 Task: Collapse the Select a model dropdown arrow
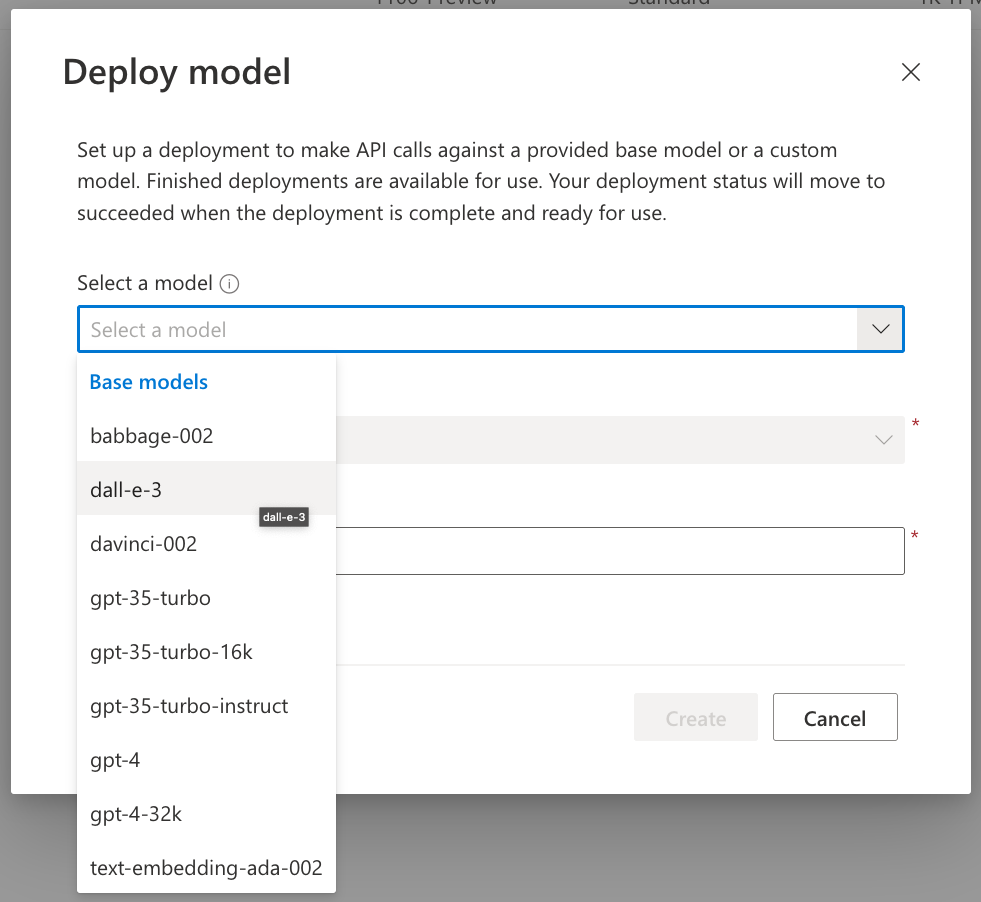coord(880,329)
